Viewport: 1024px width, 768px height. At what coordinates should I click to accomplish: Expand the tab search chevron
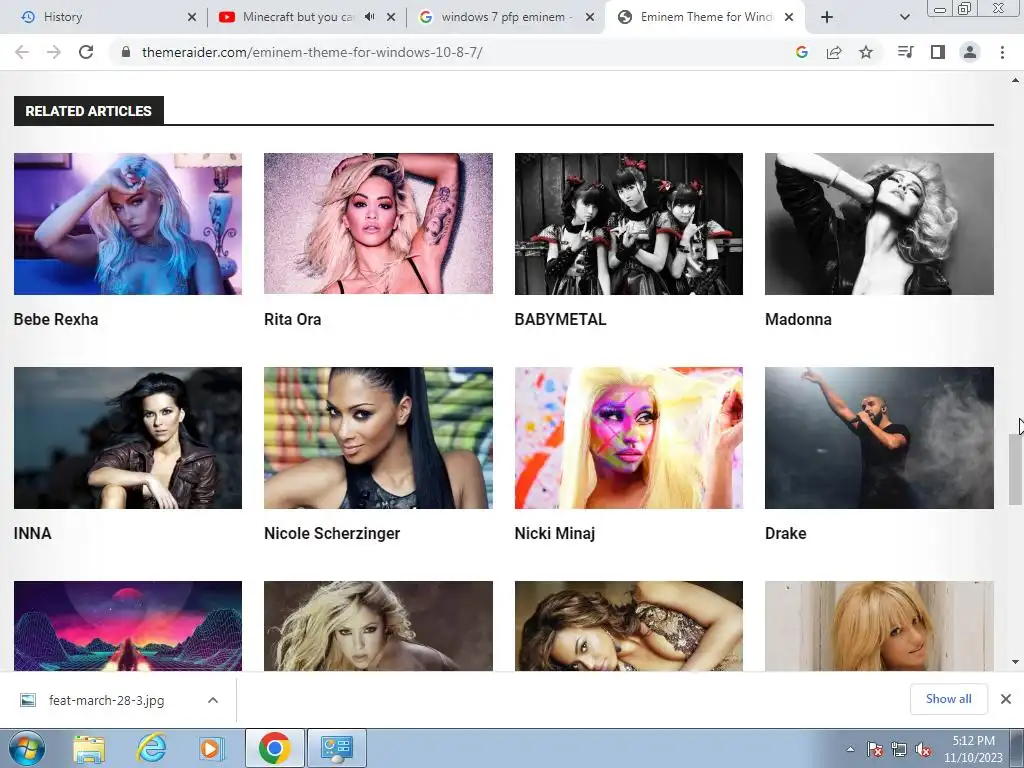[x=904, y=17]
